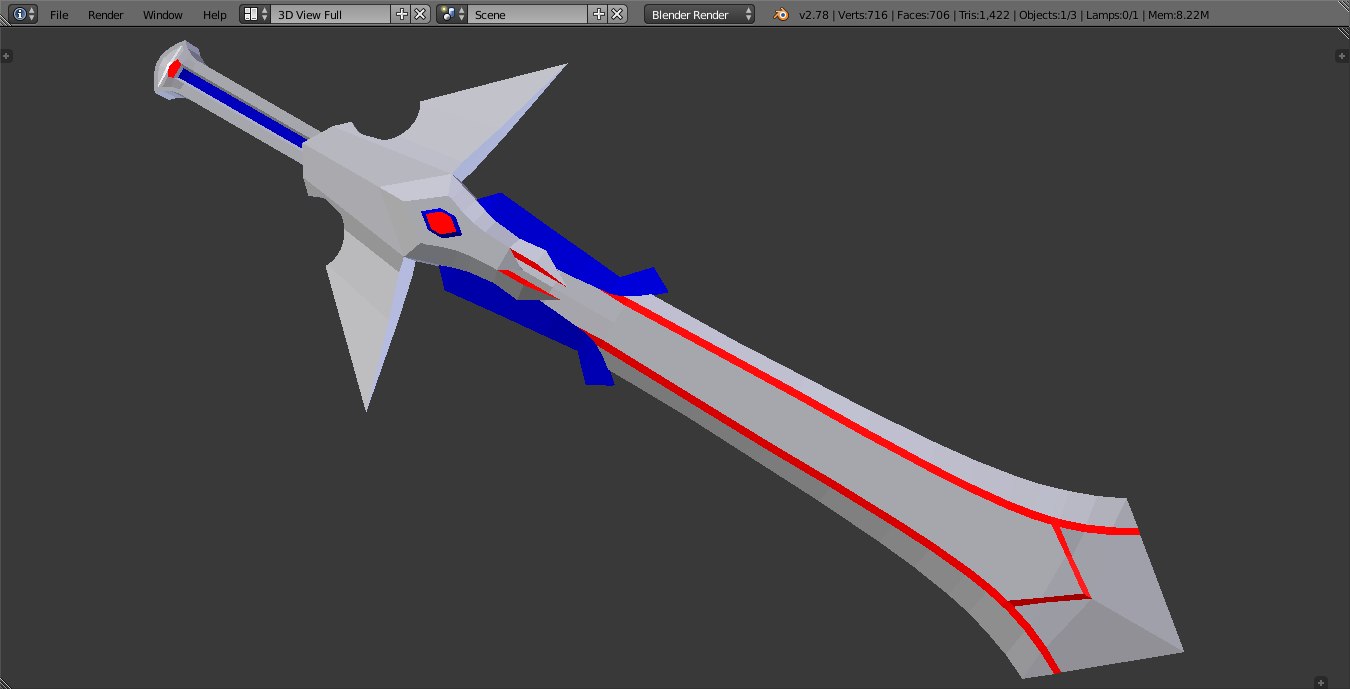This screenshot has width=1350, height=689.
Task: Click the X to unlink the 'Scene' datablock
Action: click(616, 14)
